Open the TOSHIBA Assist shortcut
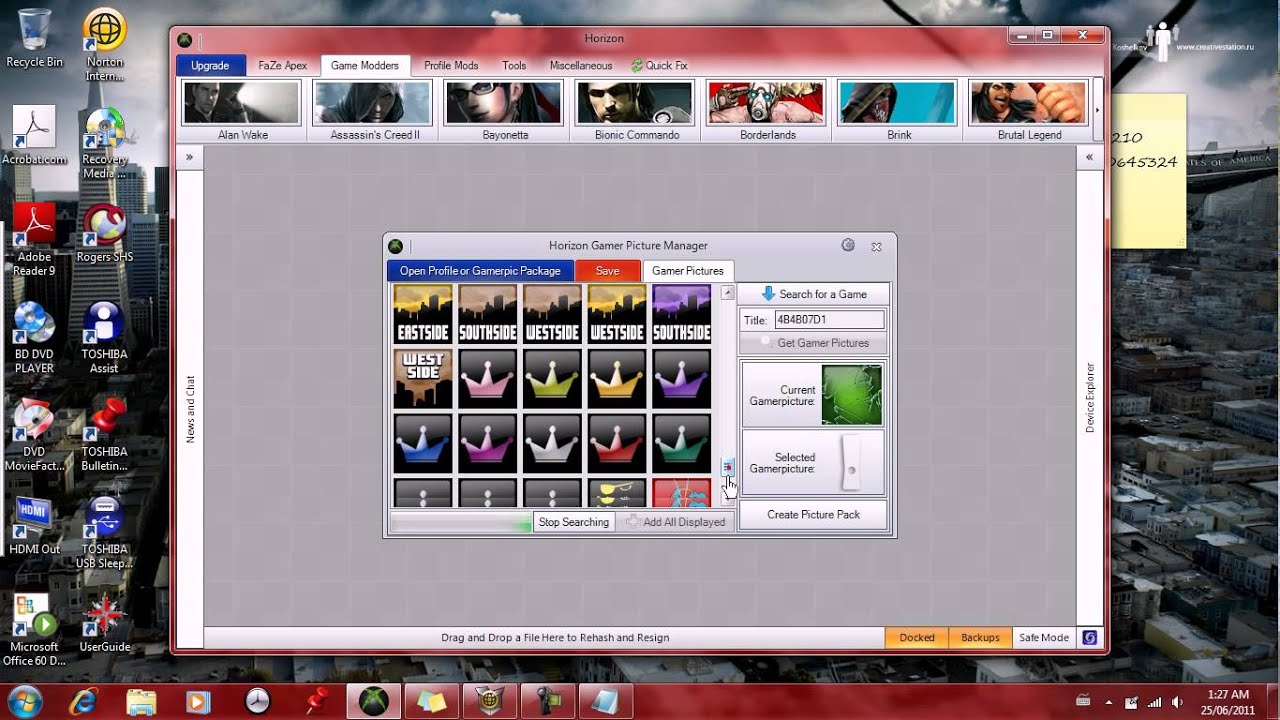1280x720 pixels. tap(104, 338)
